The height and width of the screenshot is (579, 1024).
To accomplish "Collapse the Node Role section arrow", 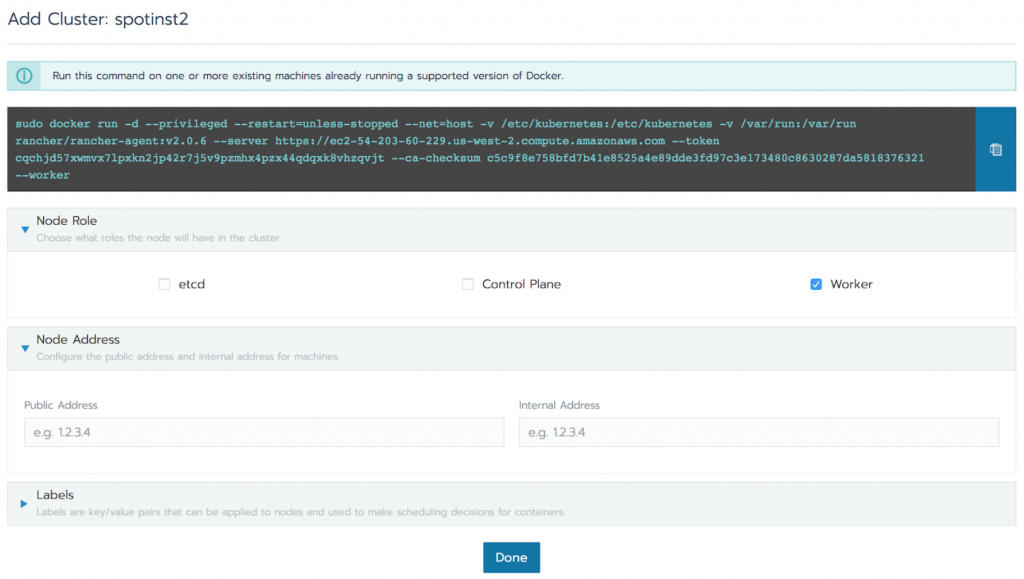I will (24, 229).
